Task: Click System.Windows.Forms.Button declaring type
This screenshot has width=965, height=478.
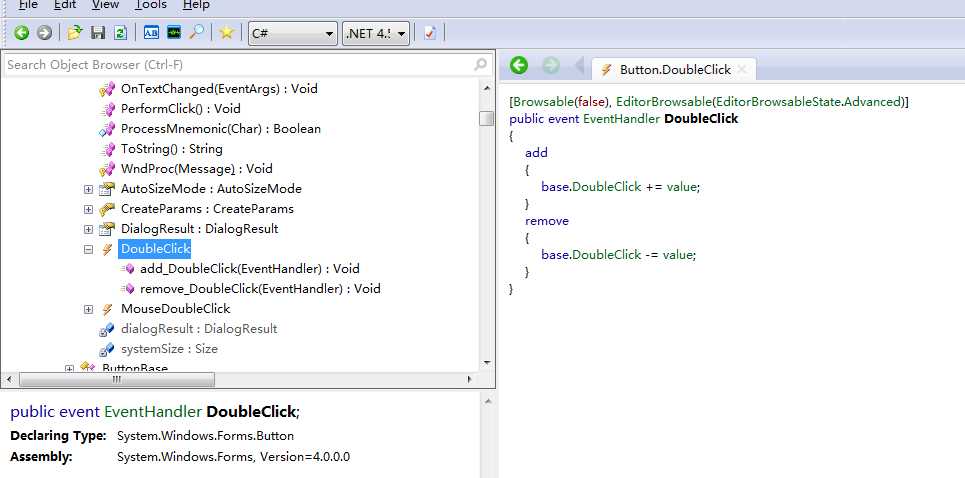Action: [206, 436]
